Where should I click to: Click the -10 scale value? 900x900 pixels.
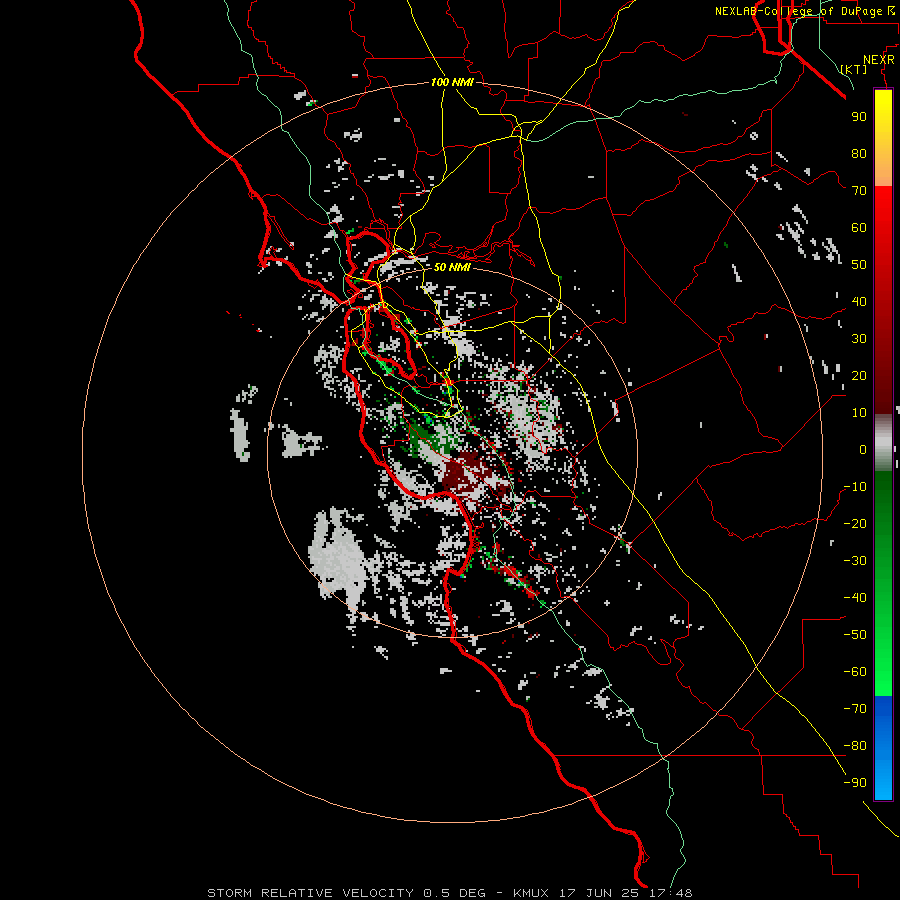pos(855,487)
